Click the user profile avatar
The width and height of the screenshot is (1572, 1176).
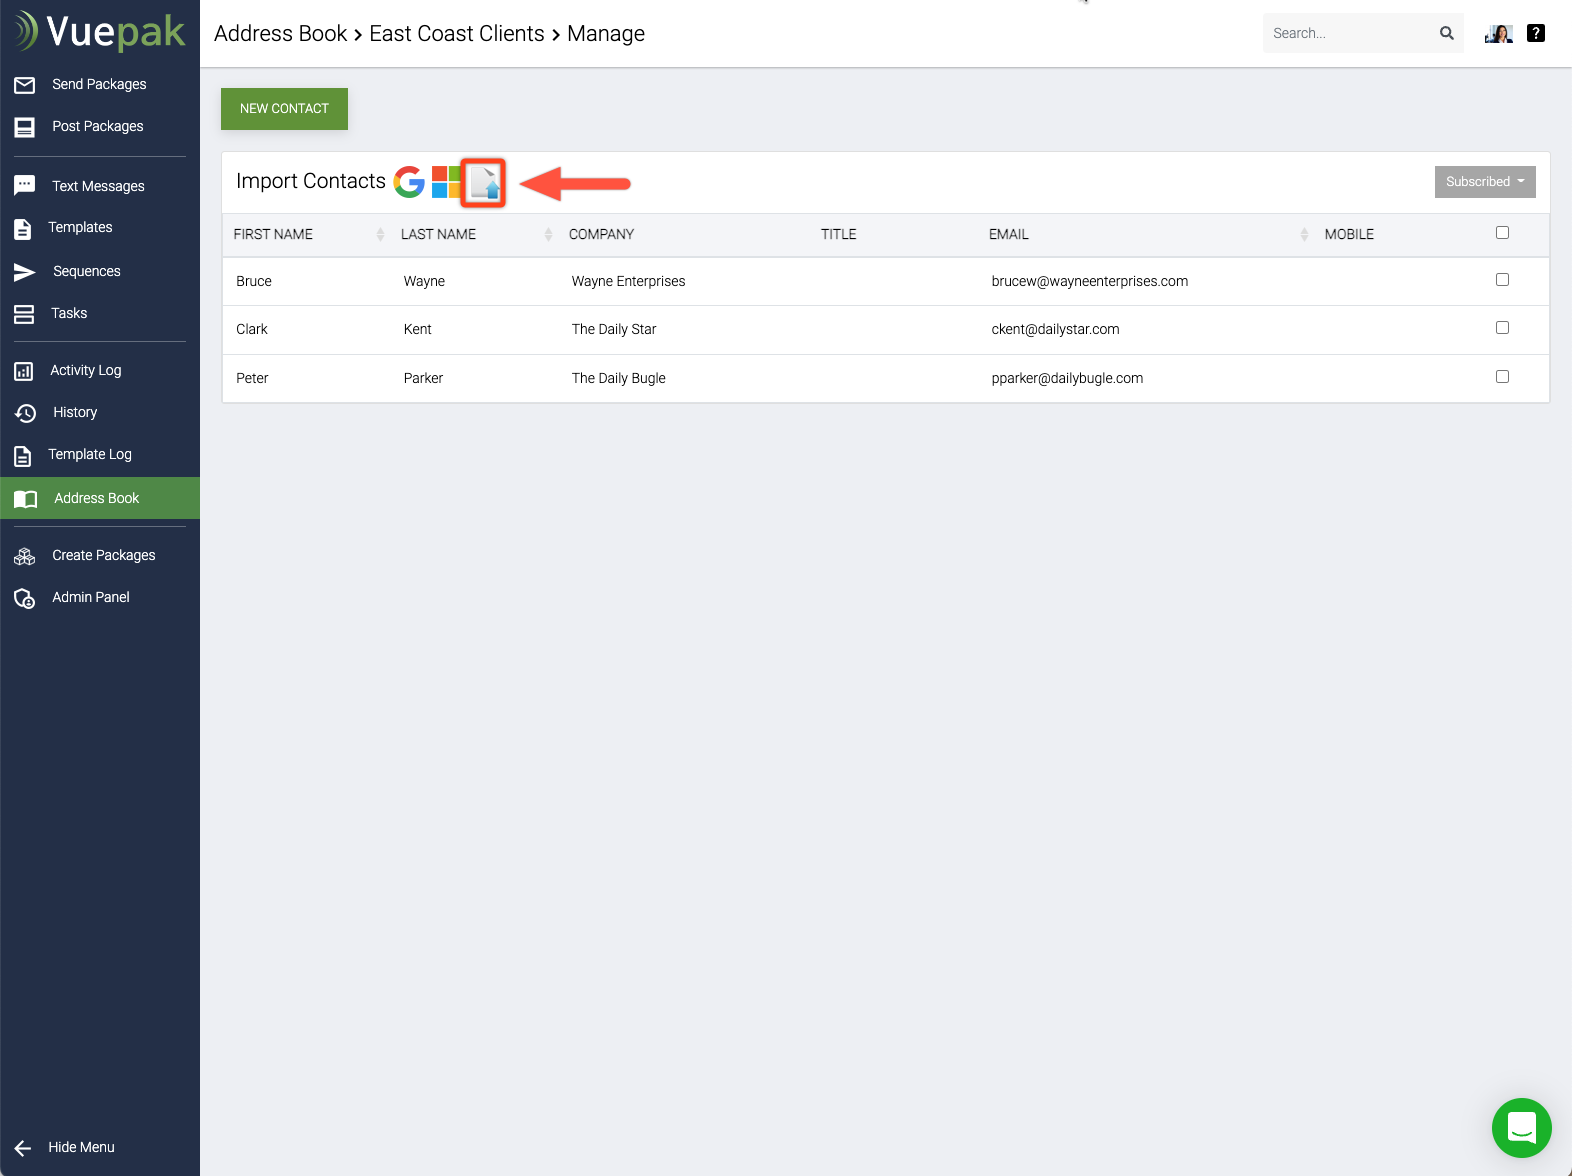tap(1498, 33)
